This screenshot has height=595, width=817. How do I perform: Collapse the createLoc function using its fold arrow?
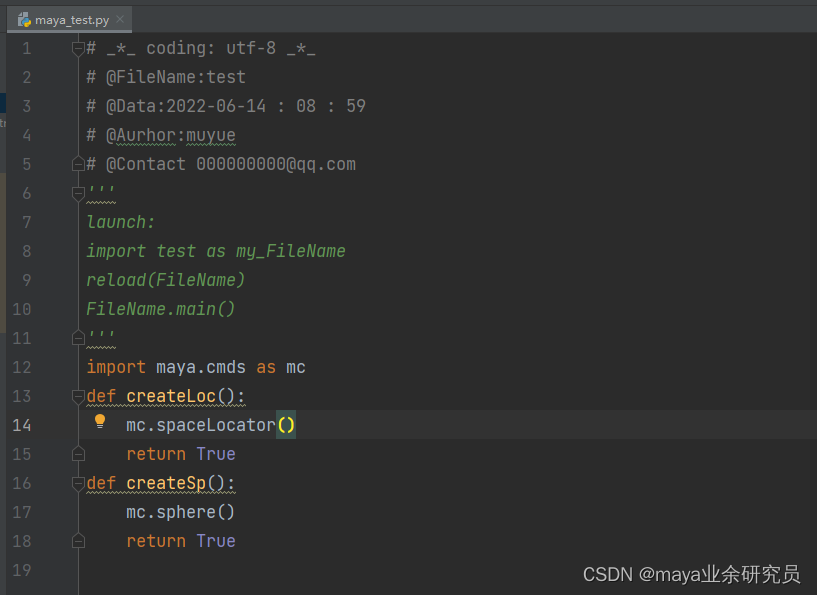coord(78,395)
